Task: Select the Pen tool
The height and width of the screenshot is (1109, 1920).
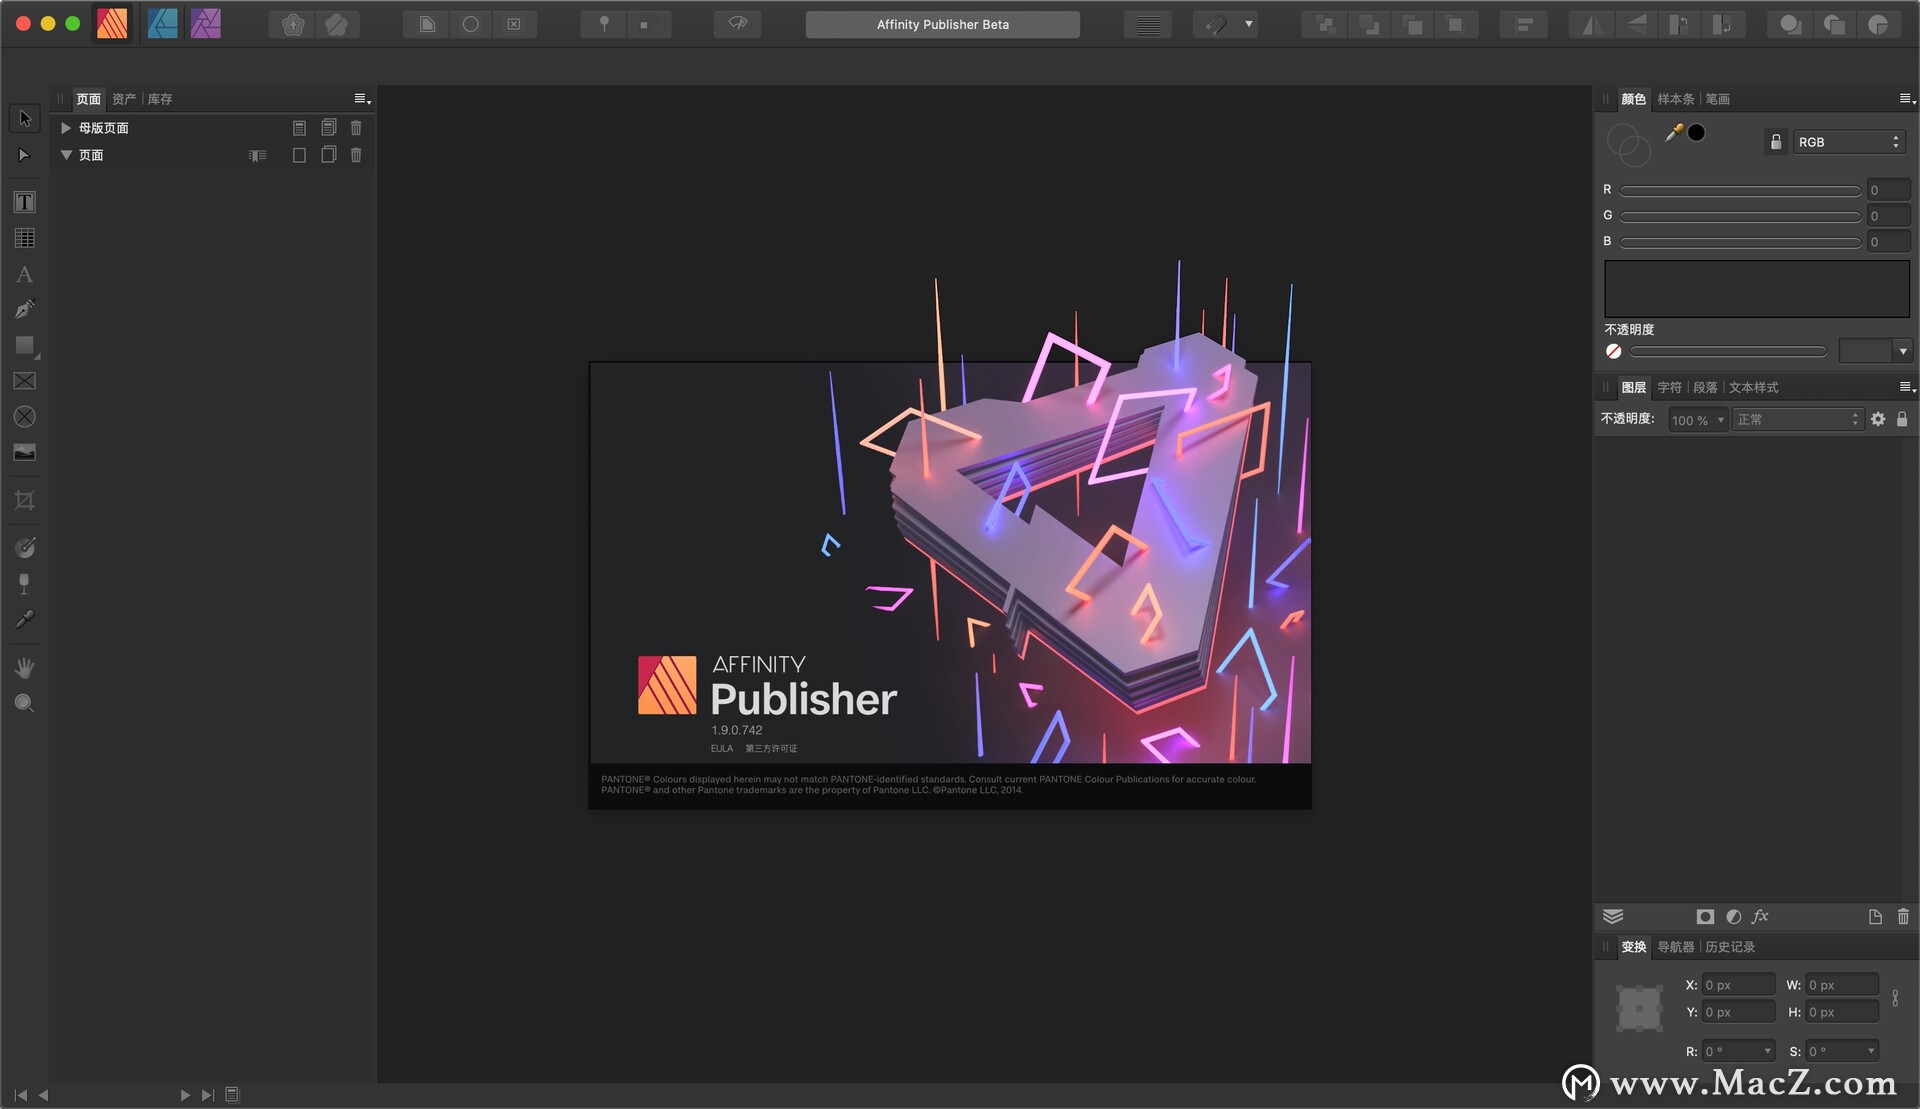Action: pos(25,309)
